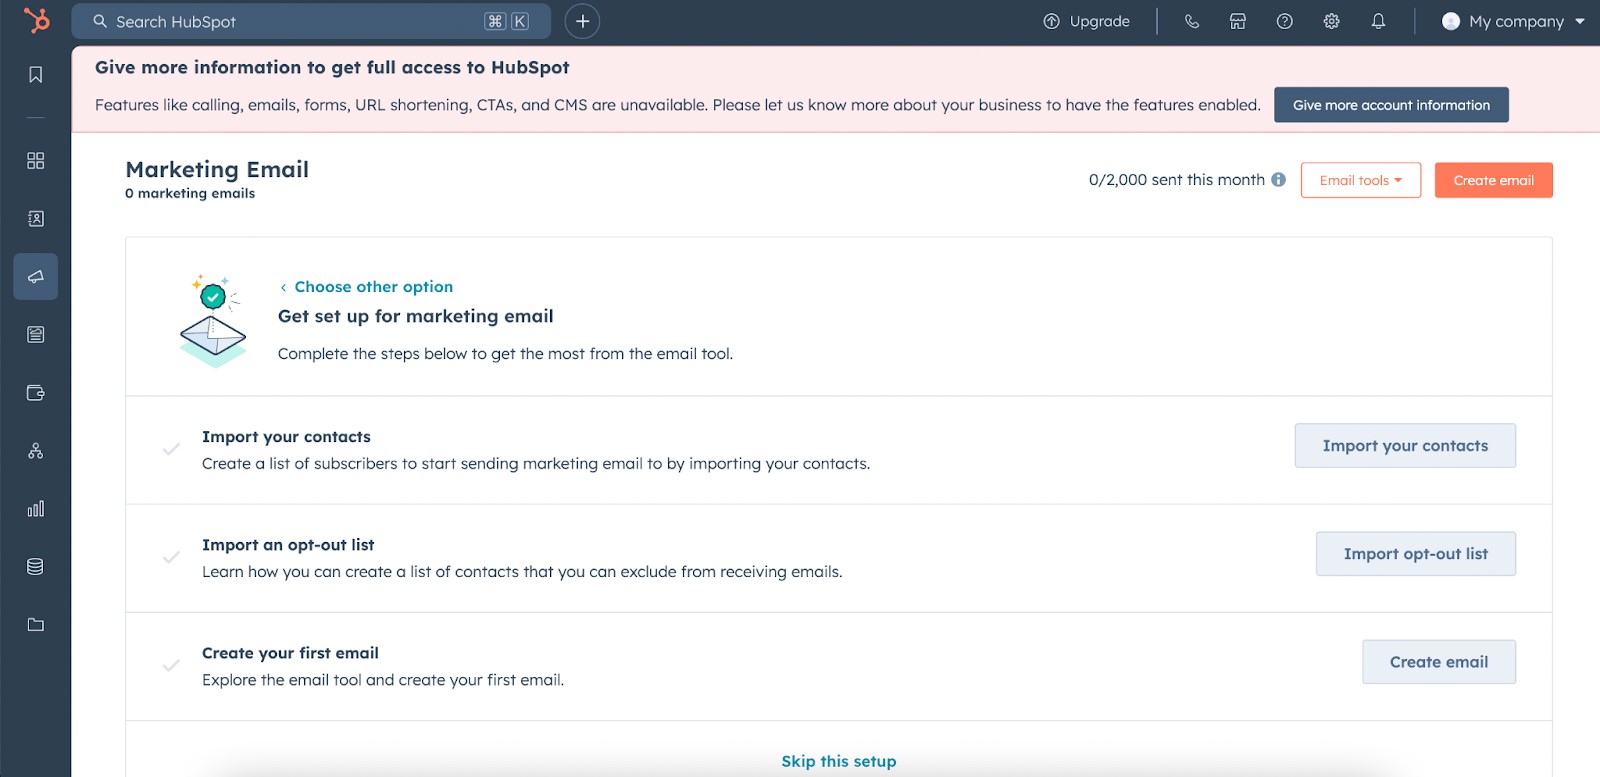Open the Marketplace storefront icon
The image size is (1600, 777).
[1238, 21]
